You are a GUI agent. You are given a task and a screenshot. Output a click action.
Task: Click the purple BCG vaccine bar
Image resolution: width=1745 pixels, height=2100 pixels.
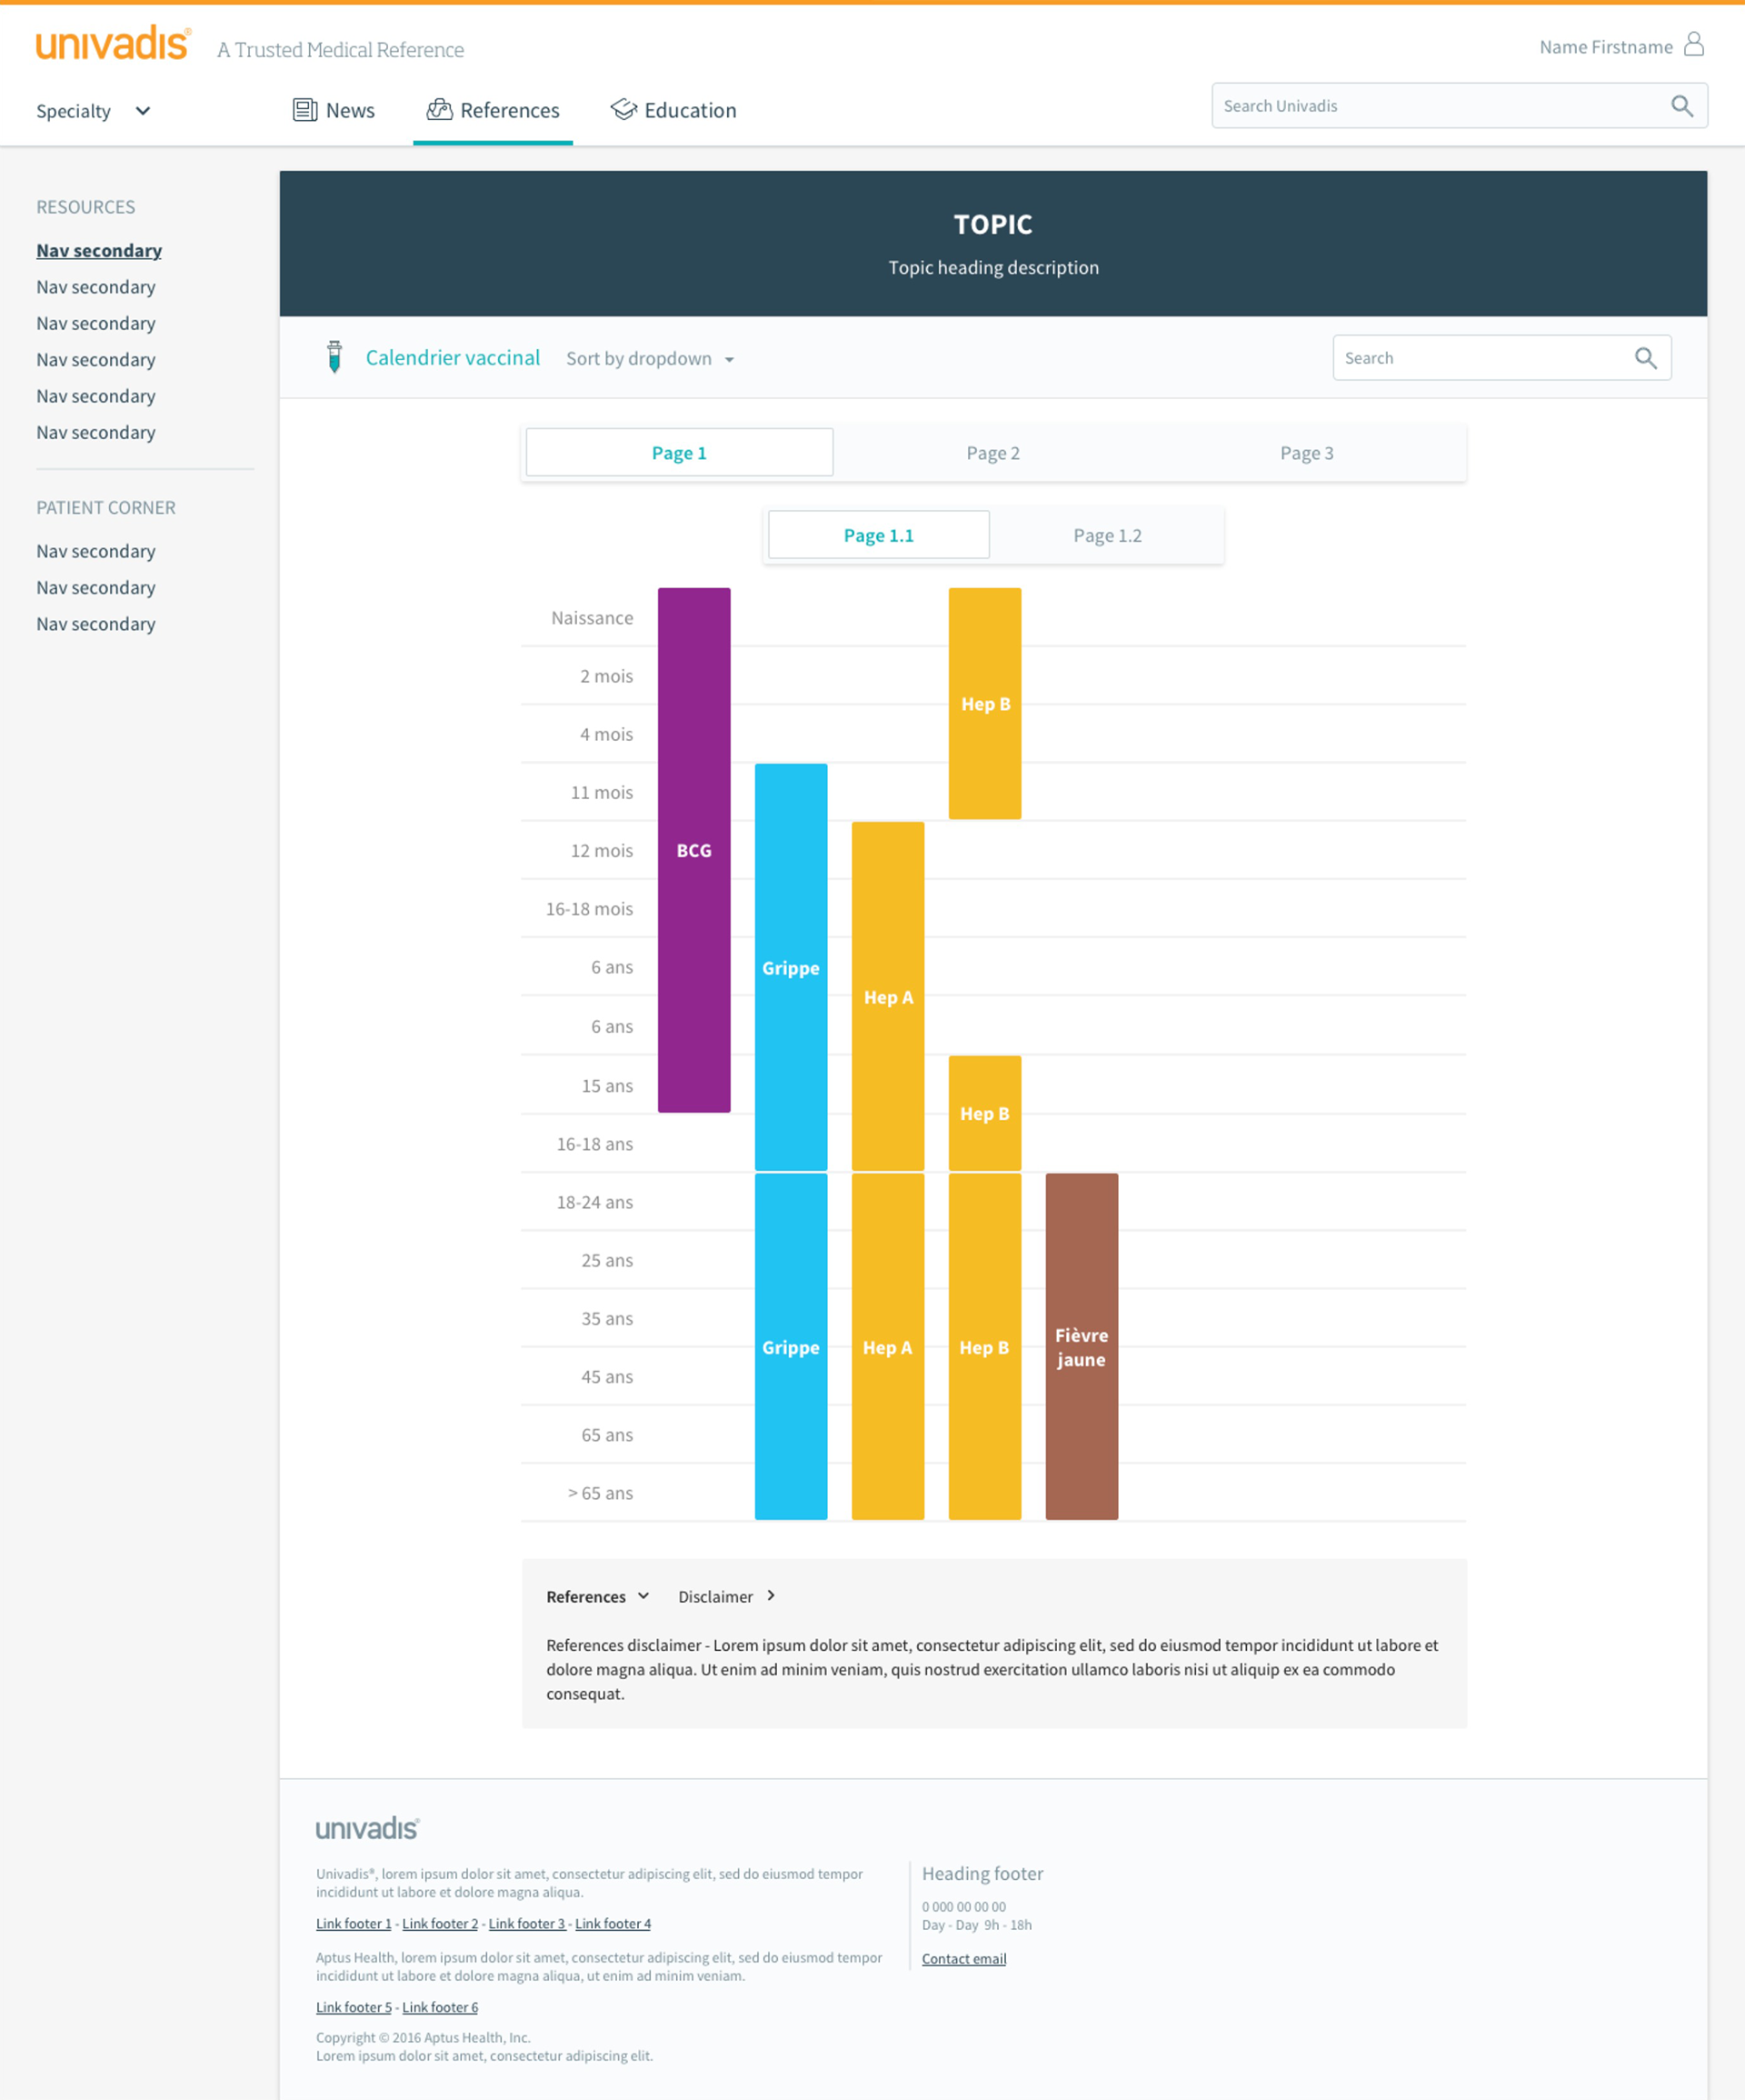(x=694, y=850)
